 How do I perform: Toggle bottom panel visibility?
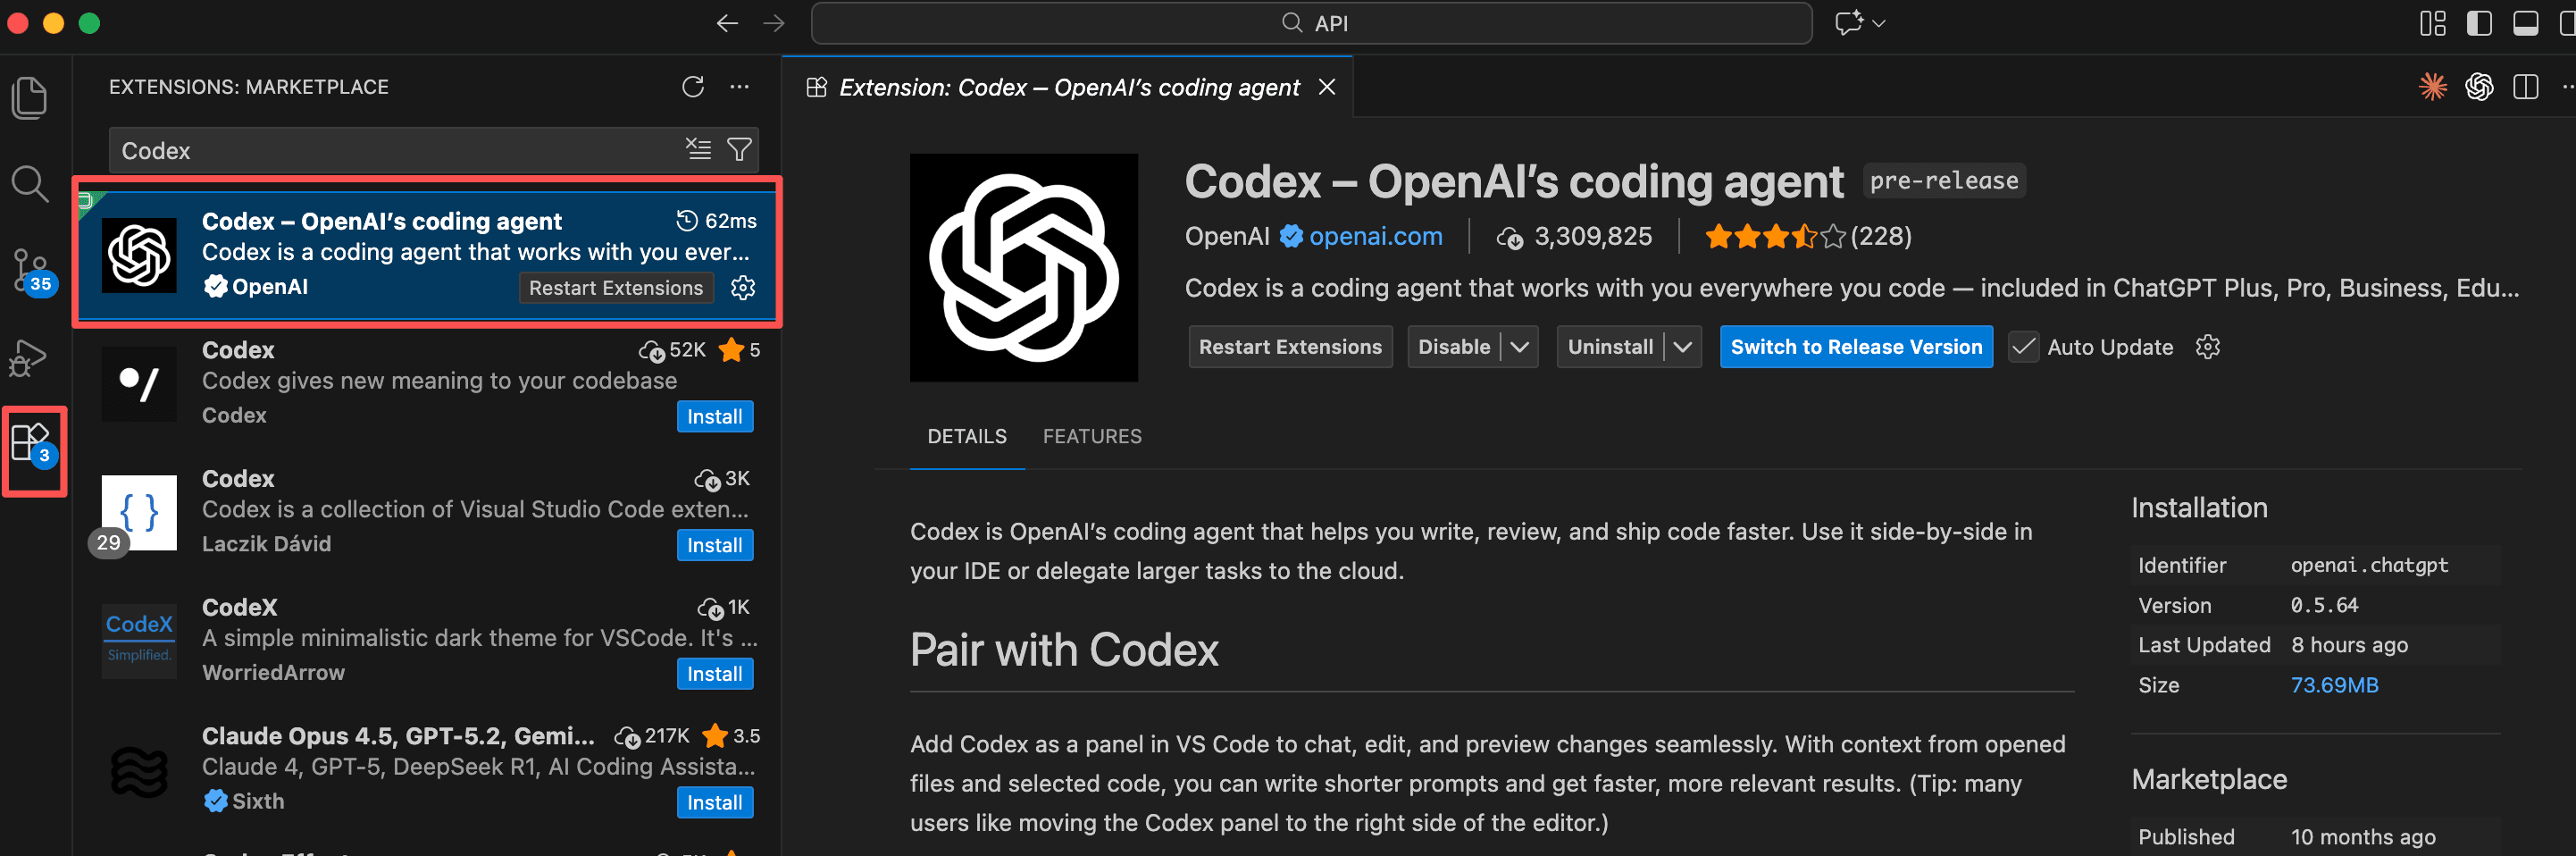point(2525,23)
